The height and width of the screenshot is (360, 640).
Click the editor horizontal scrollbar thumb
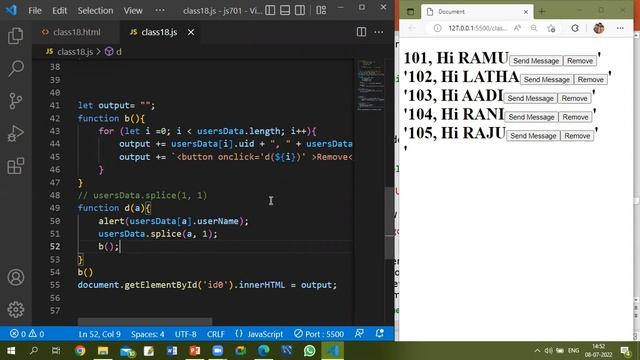coord(145,322)
